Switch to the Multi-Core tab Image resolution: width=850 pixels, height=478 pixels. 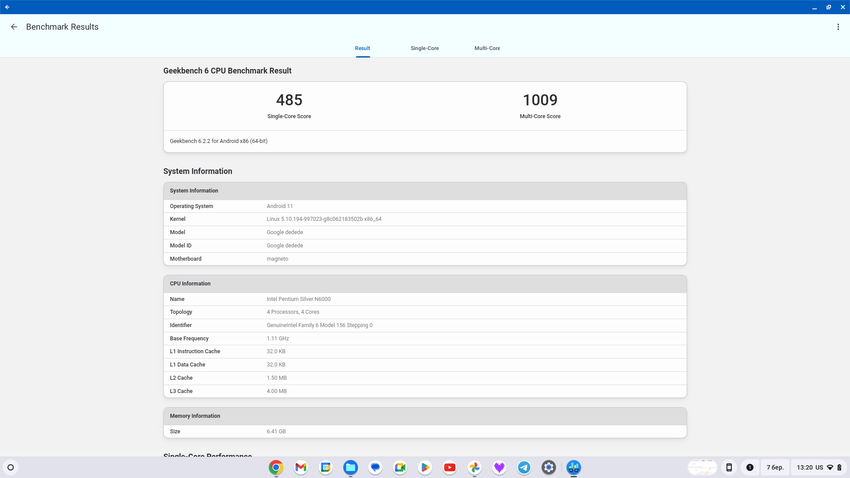[487, 48]
